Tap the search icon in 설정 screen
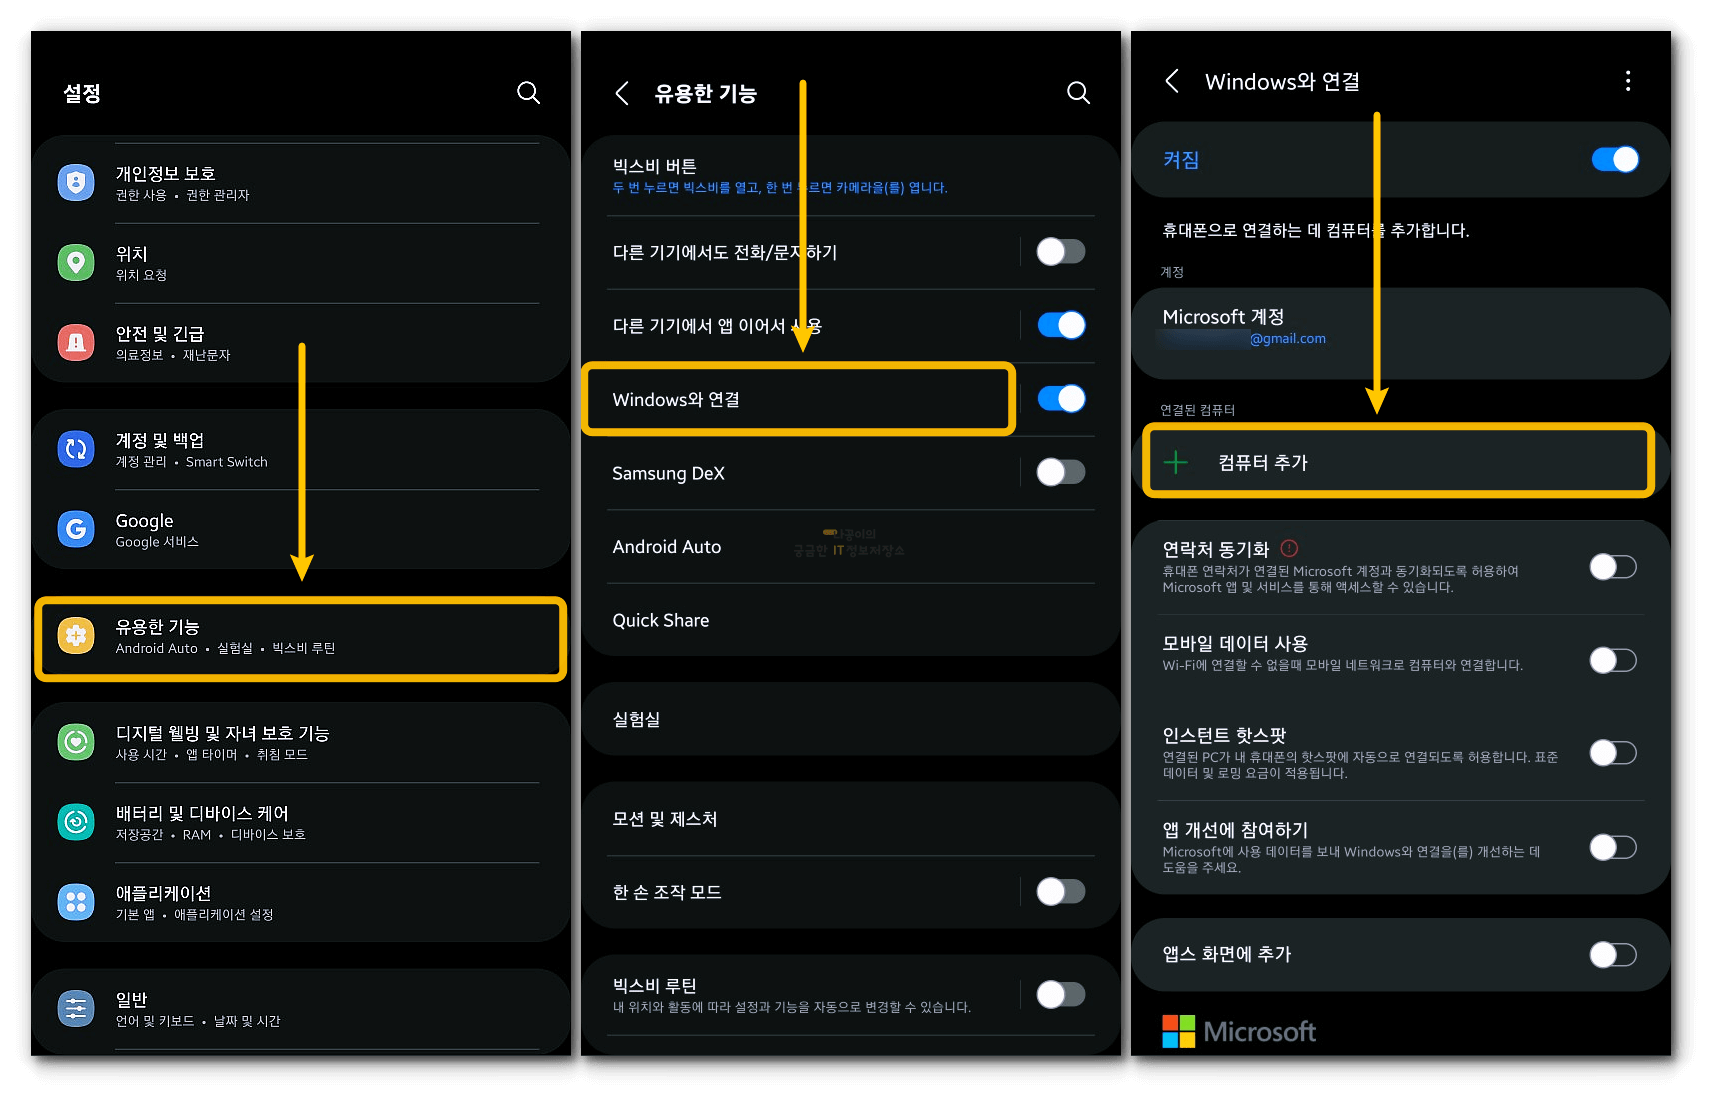The height and width of the screenshot is (1097, 1712). [528, 93]
